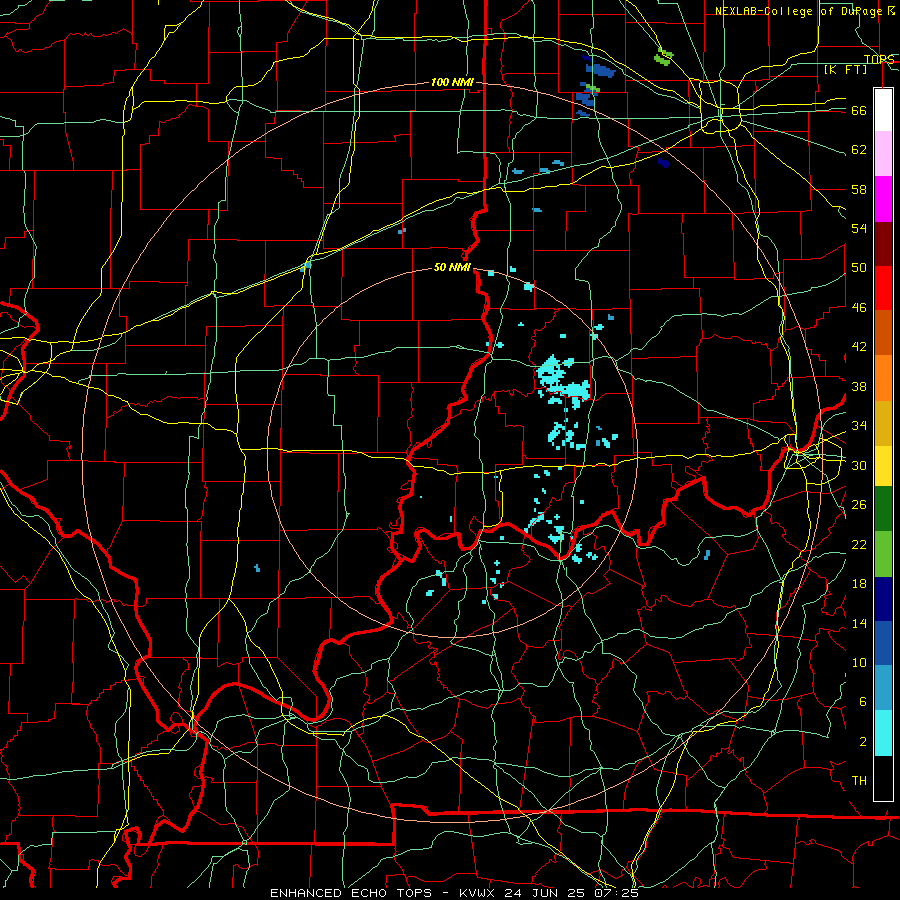
Task: Click the '18' legend value
Action: (x=859, y=584)
